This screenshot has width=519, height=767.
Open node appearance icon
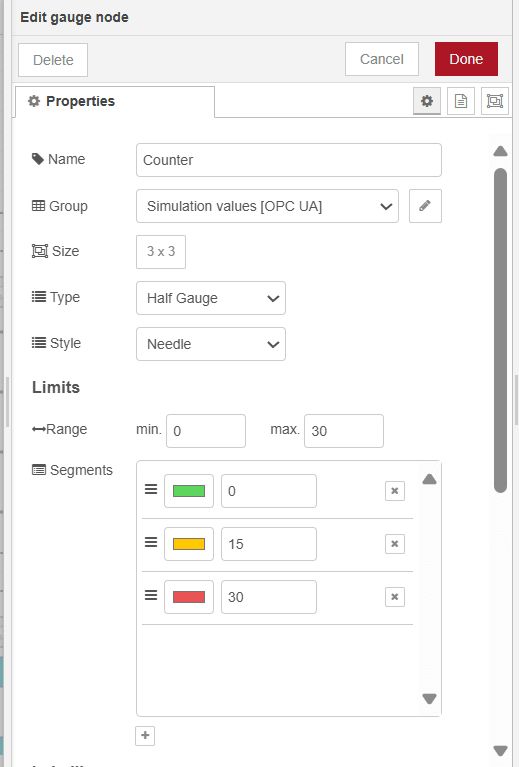pyautogui.click(x=495, y=101)
